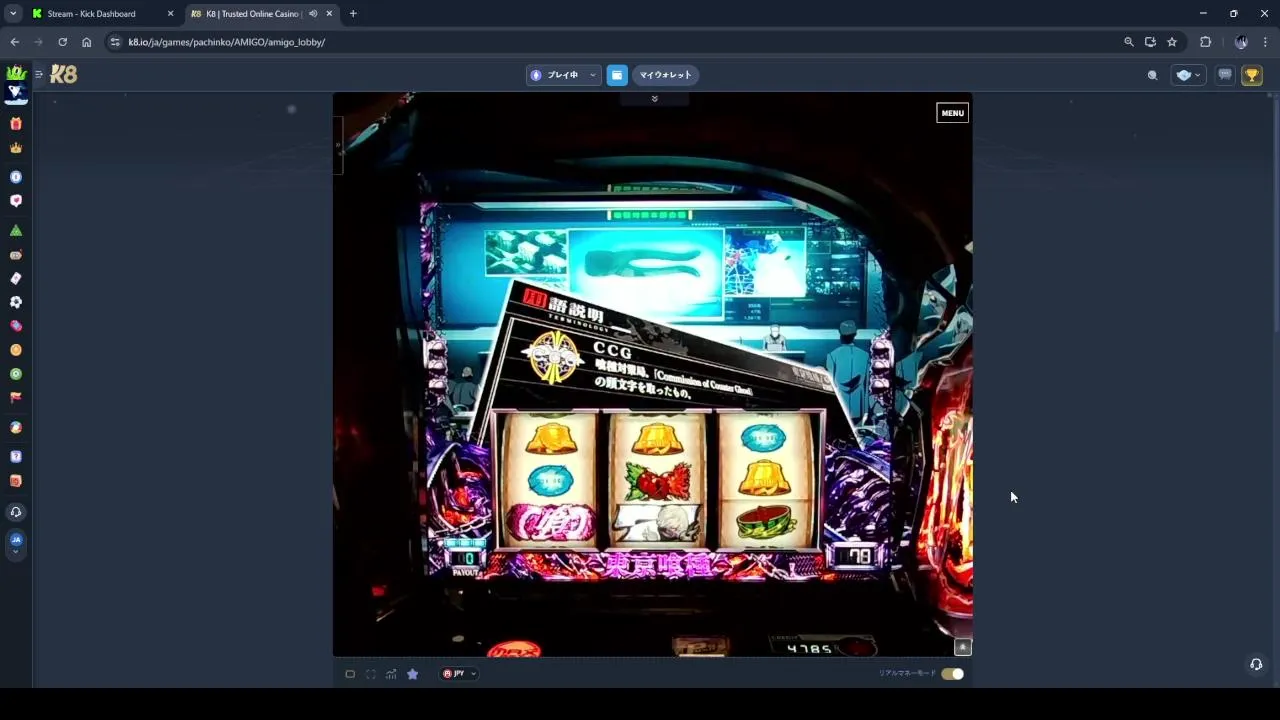Open the site information icon in address bar
The image size is (1280, 720).
coord(115,42)
